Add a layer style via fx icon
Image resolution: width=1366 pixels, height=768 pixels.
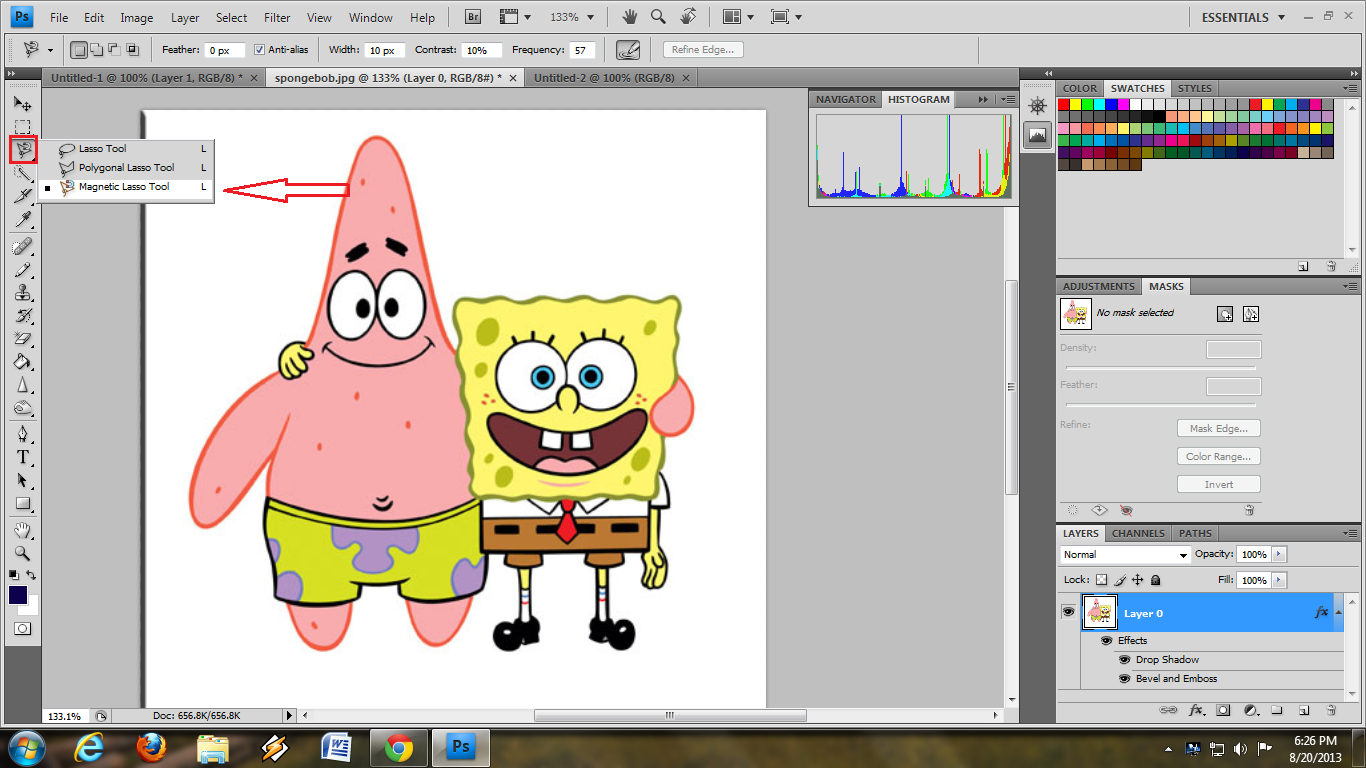click(x=1196, y=710)
